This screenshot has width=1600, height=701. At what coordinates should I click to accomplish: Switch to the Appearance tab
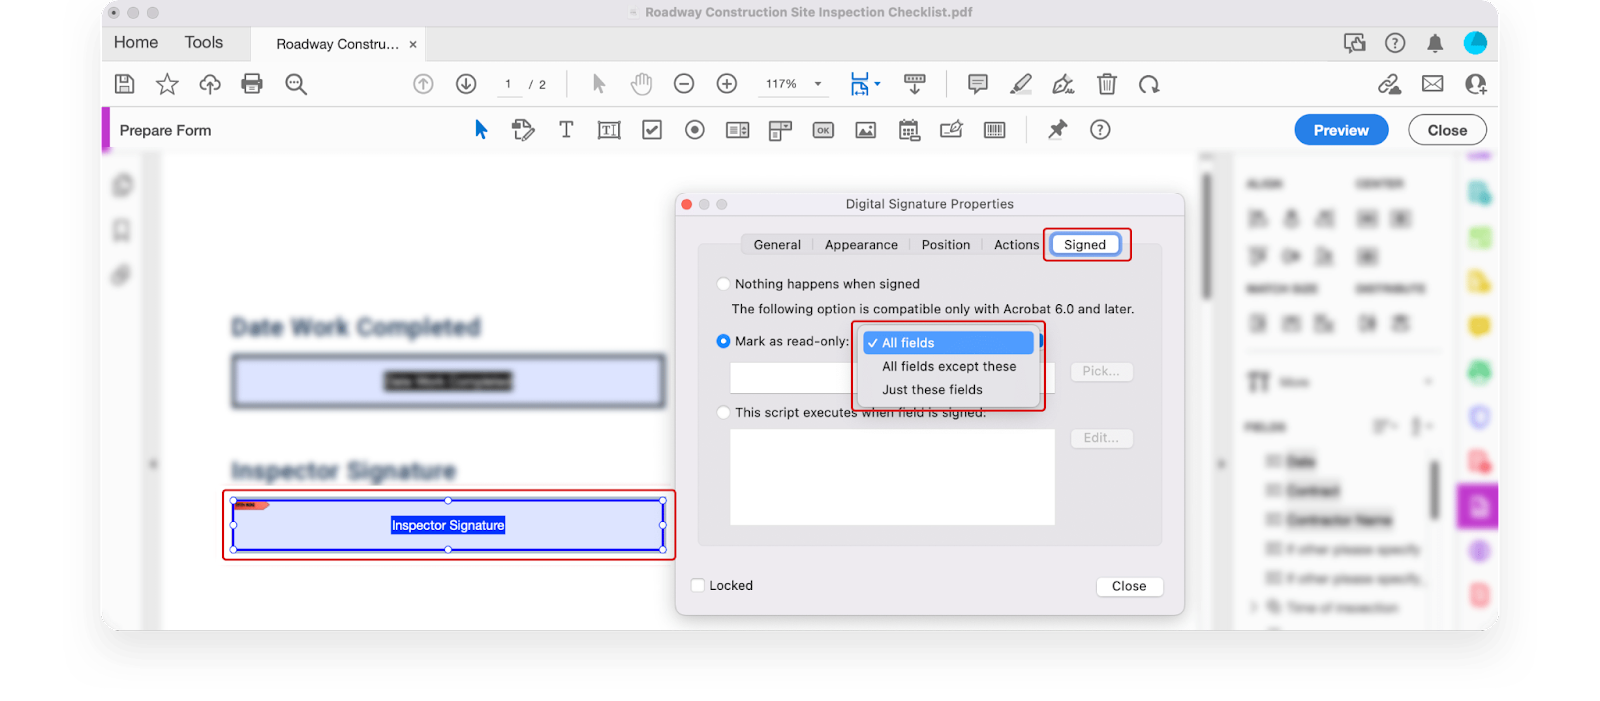click(861, 245)
